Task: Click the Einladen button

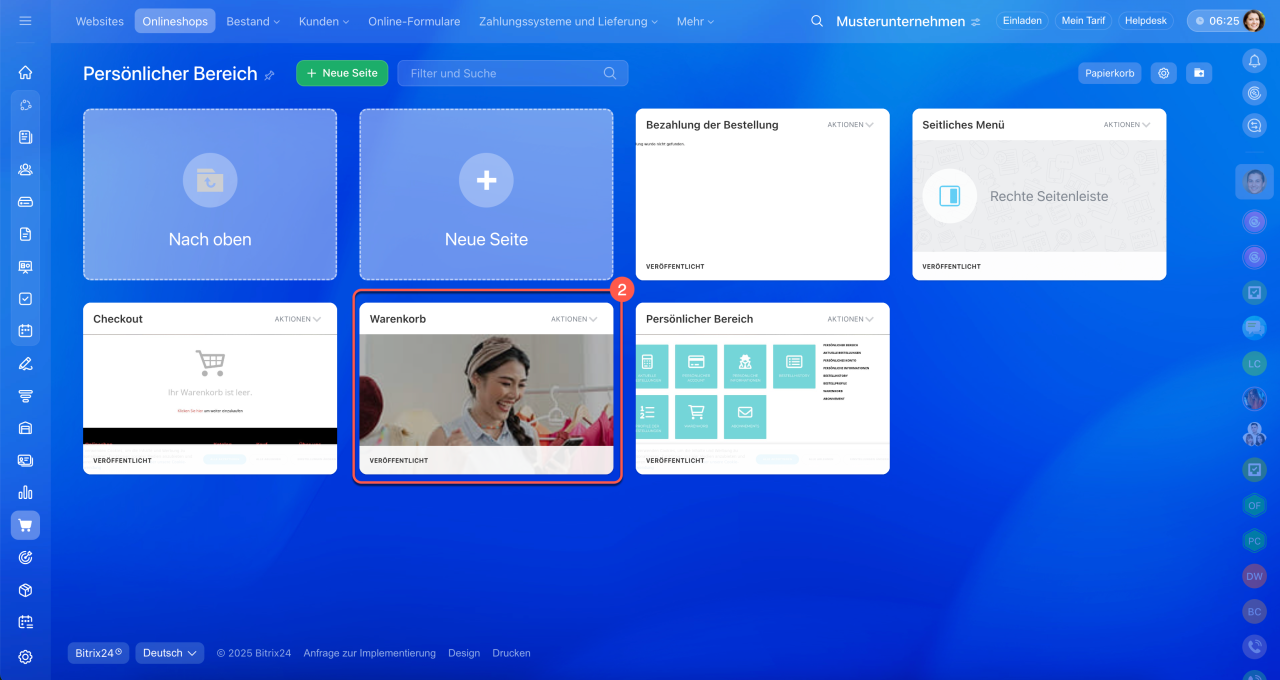Action: [1022, 21]
